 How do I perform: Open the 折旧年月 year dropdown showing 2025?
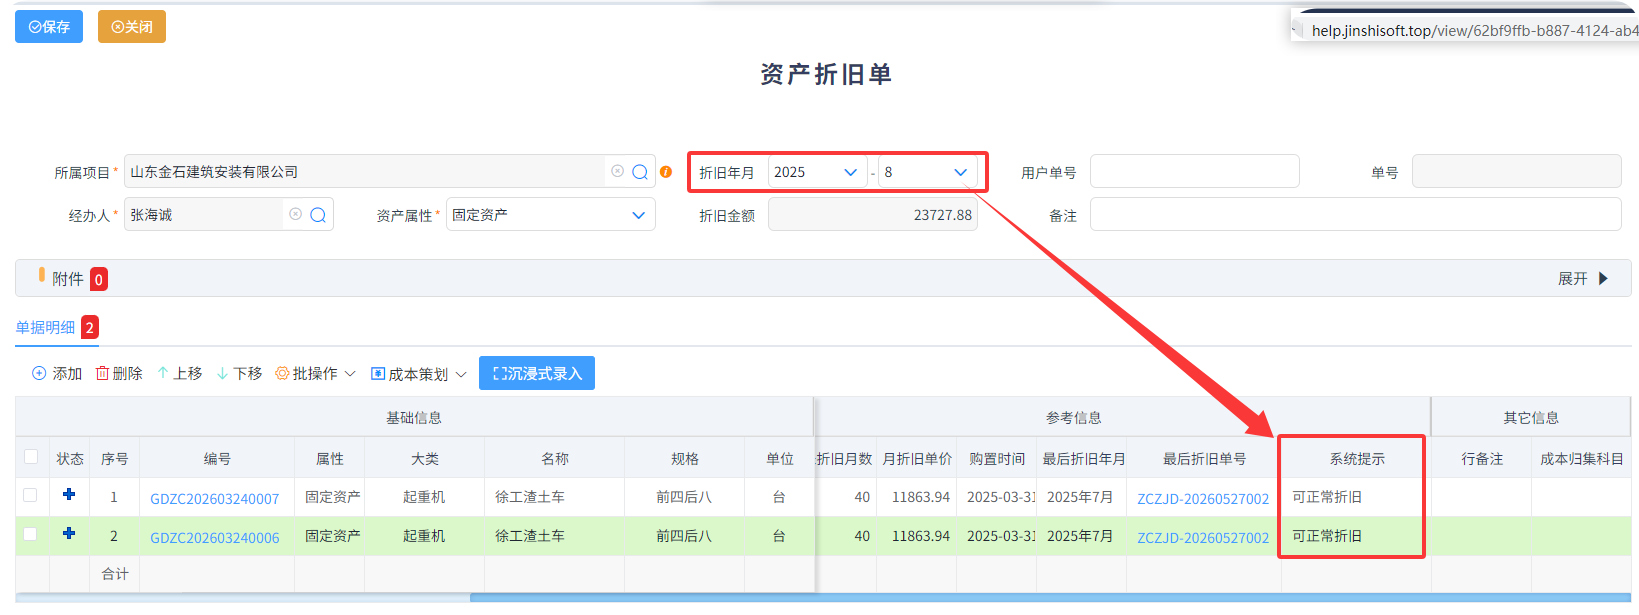(x=817, y=172)
